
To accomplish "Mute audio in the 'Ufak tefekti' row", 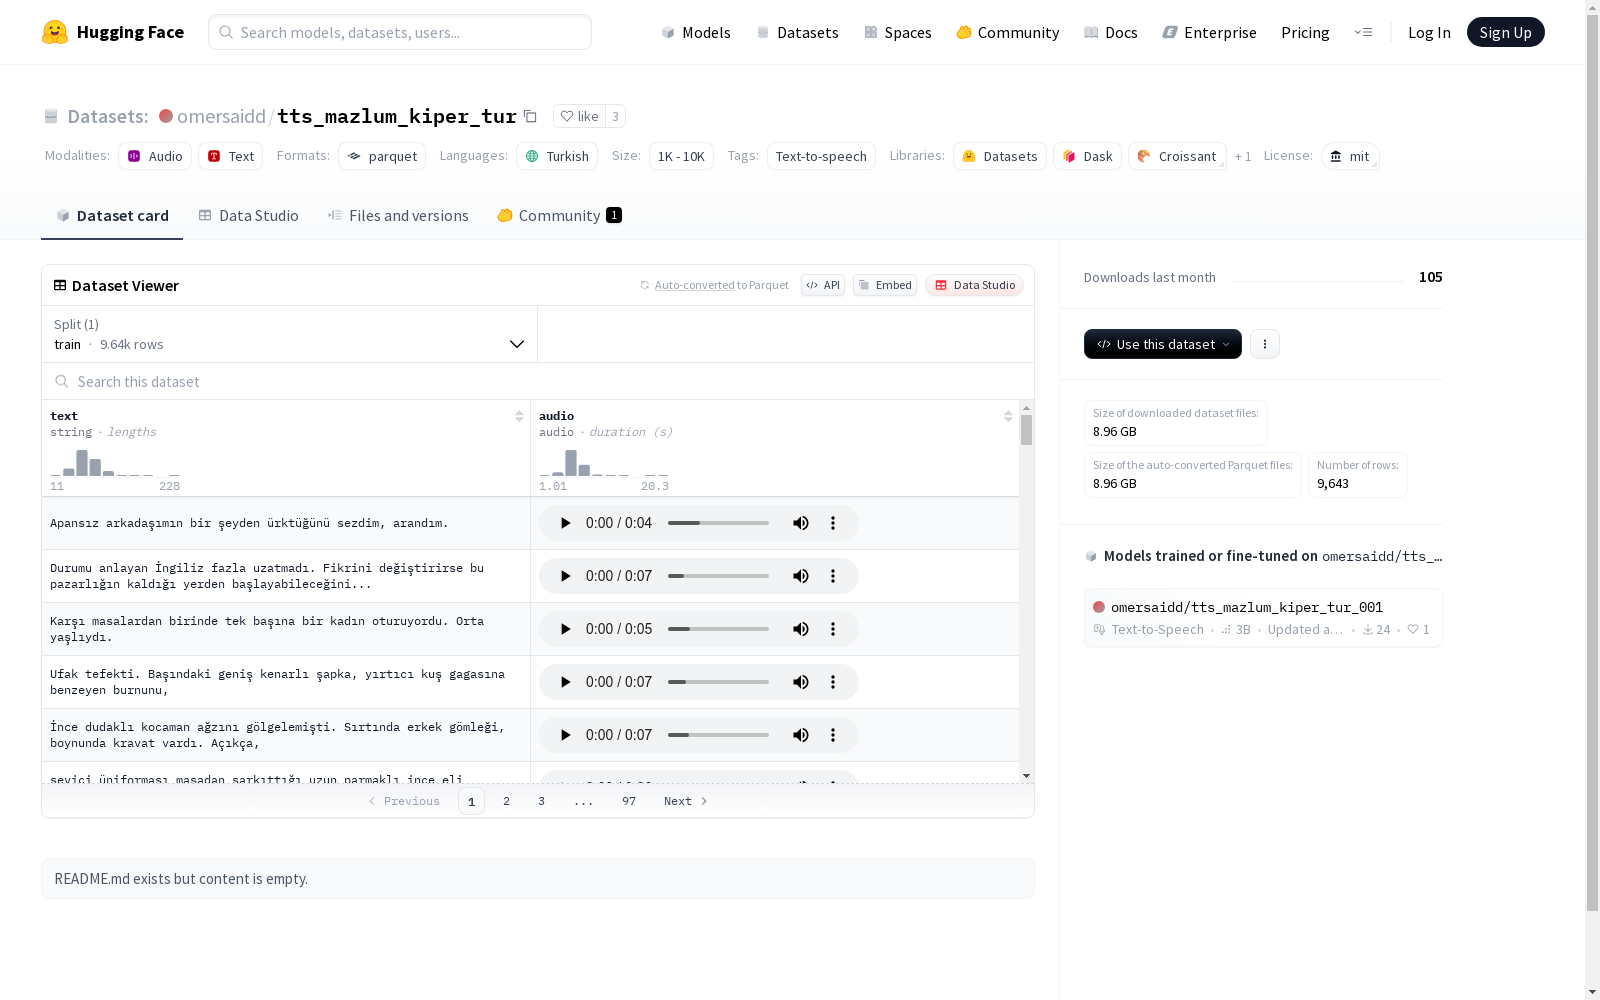I will (801, 682).
